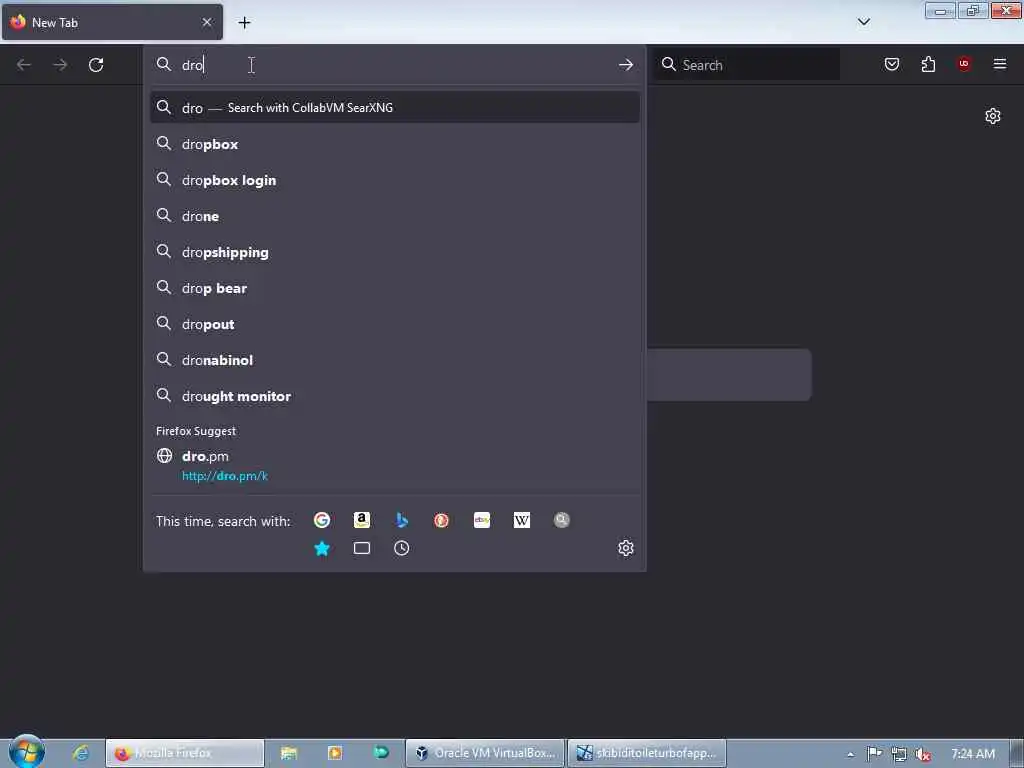Click the Go arrow in the address bar
This screenshot has width=1024, height=768.
click(x=626, y=65)
